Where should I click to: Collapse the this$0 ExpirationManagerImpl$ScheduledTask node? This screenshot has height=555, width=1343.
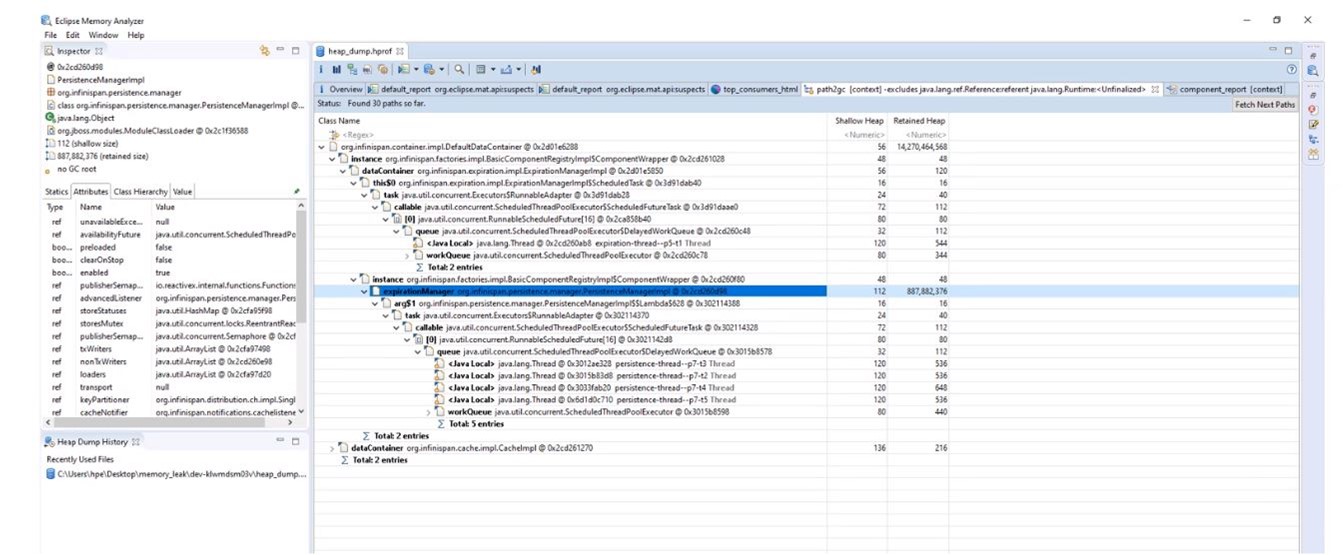[355, 183]
